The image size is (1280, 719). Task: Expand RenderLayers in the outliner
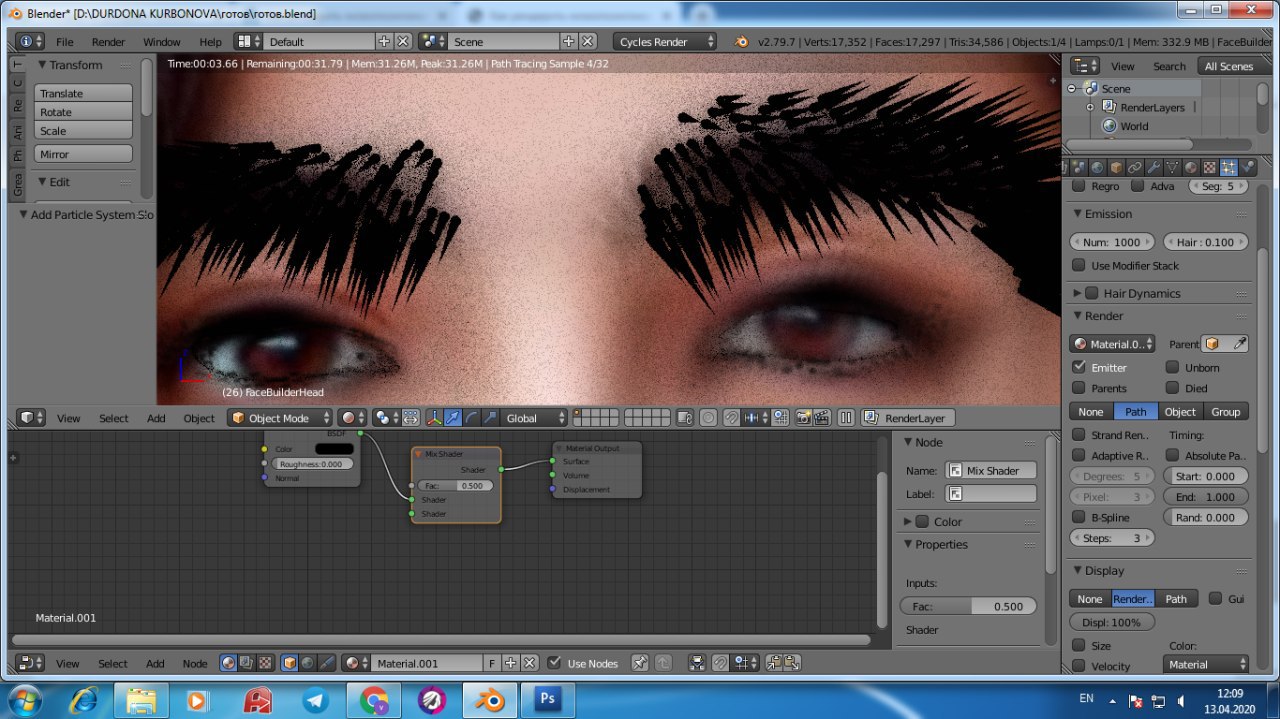coord(1090,107)
